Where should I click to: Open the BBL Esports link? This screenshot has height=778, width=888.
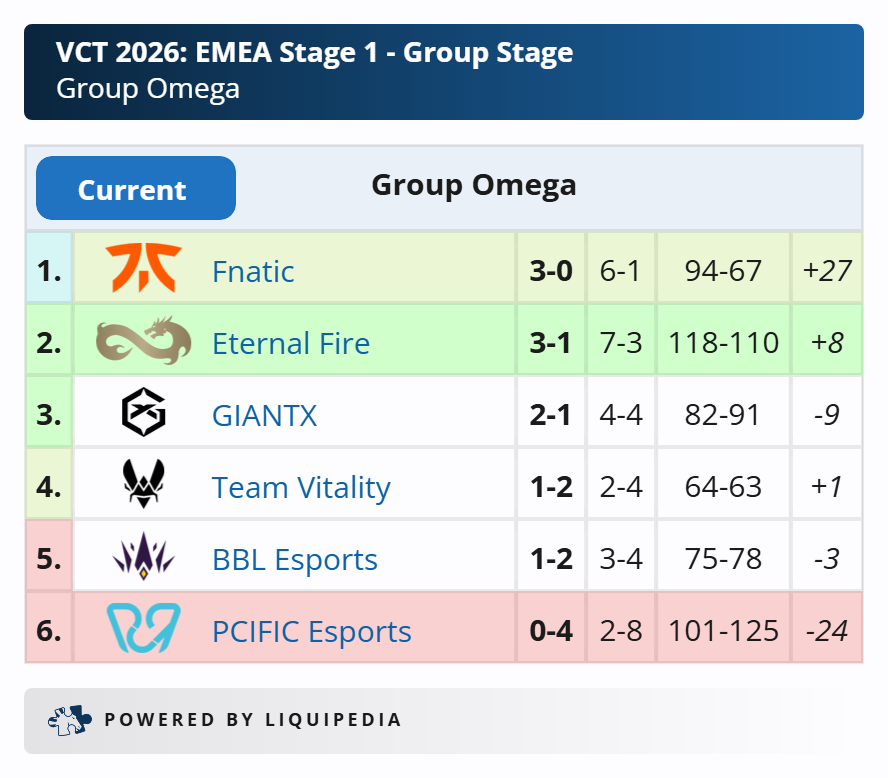coord(295,559)
